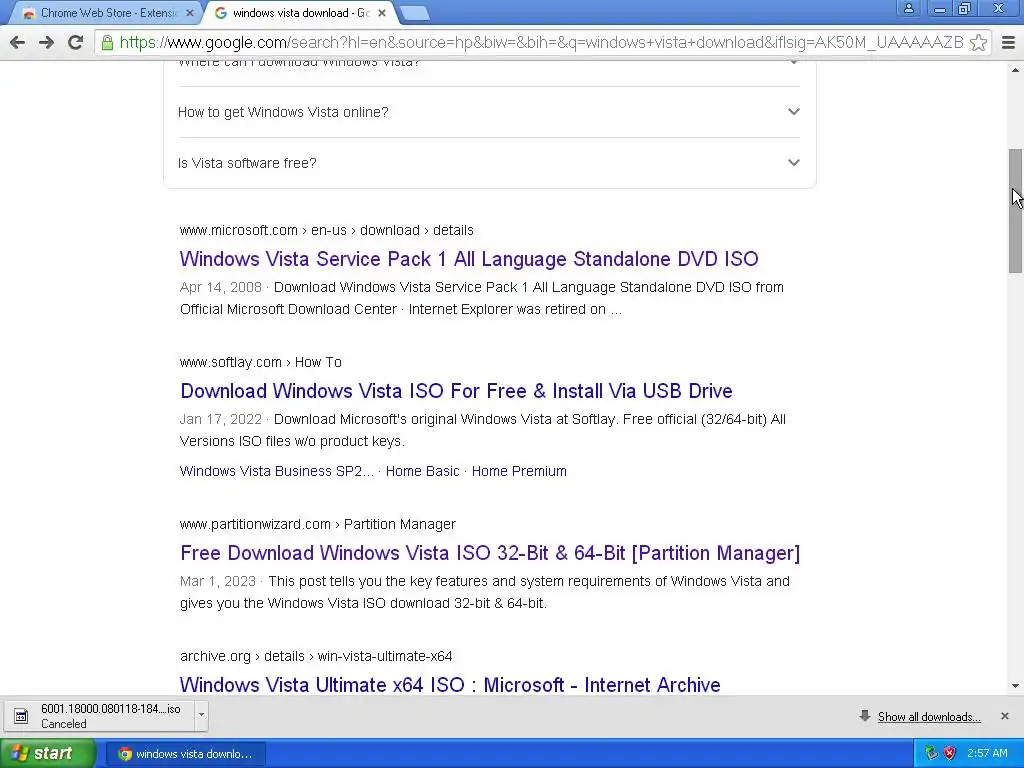The image size is (1024, 768).
Task: Click the user profile icon in title bar
Action: click(x=908, y=8)
